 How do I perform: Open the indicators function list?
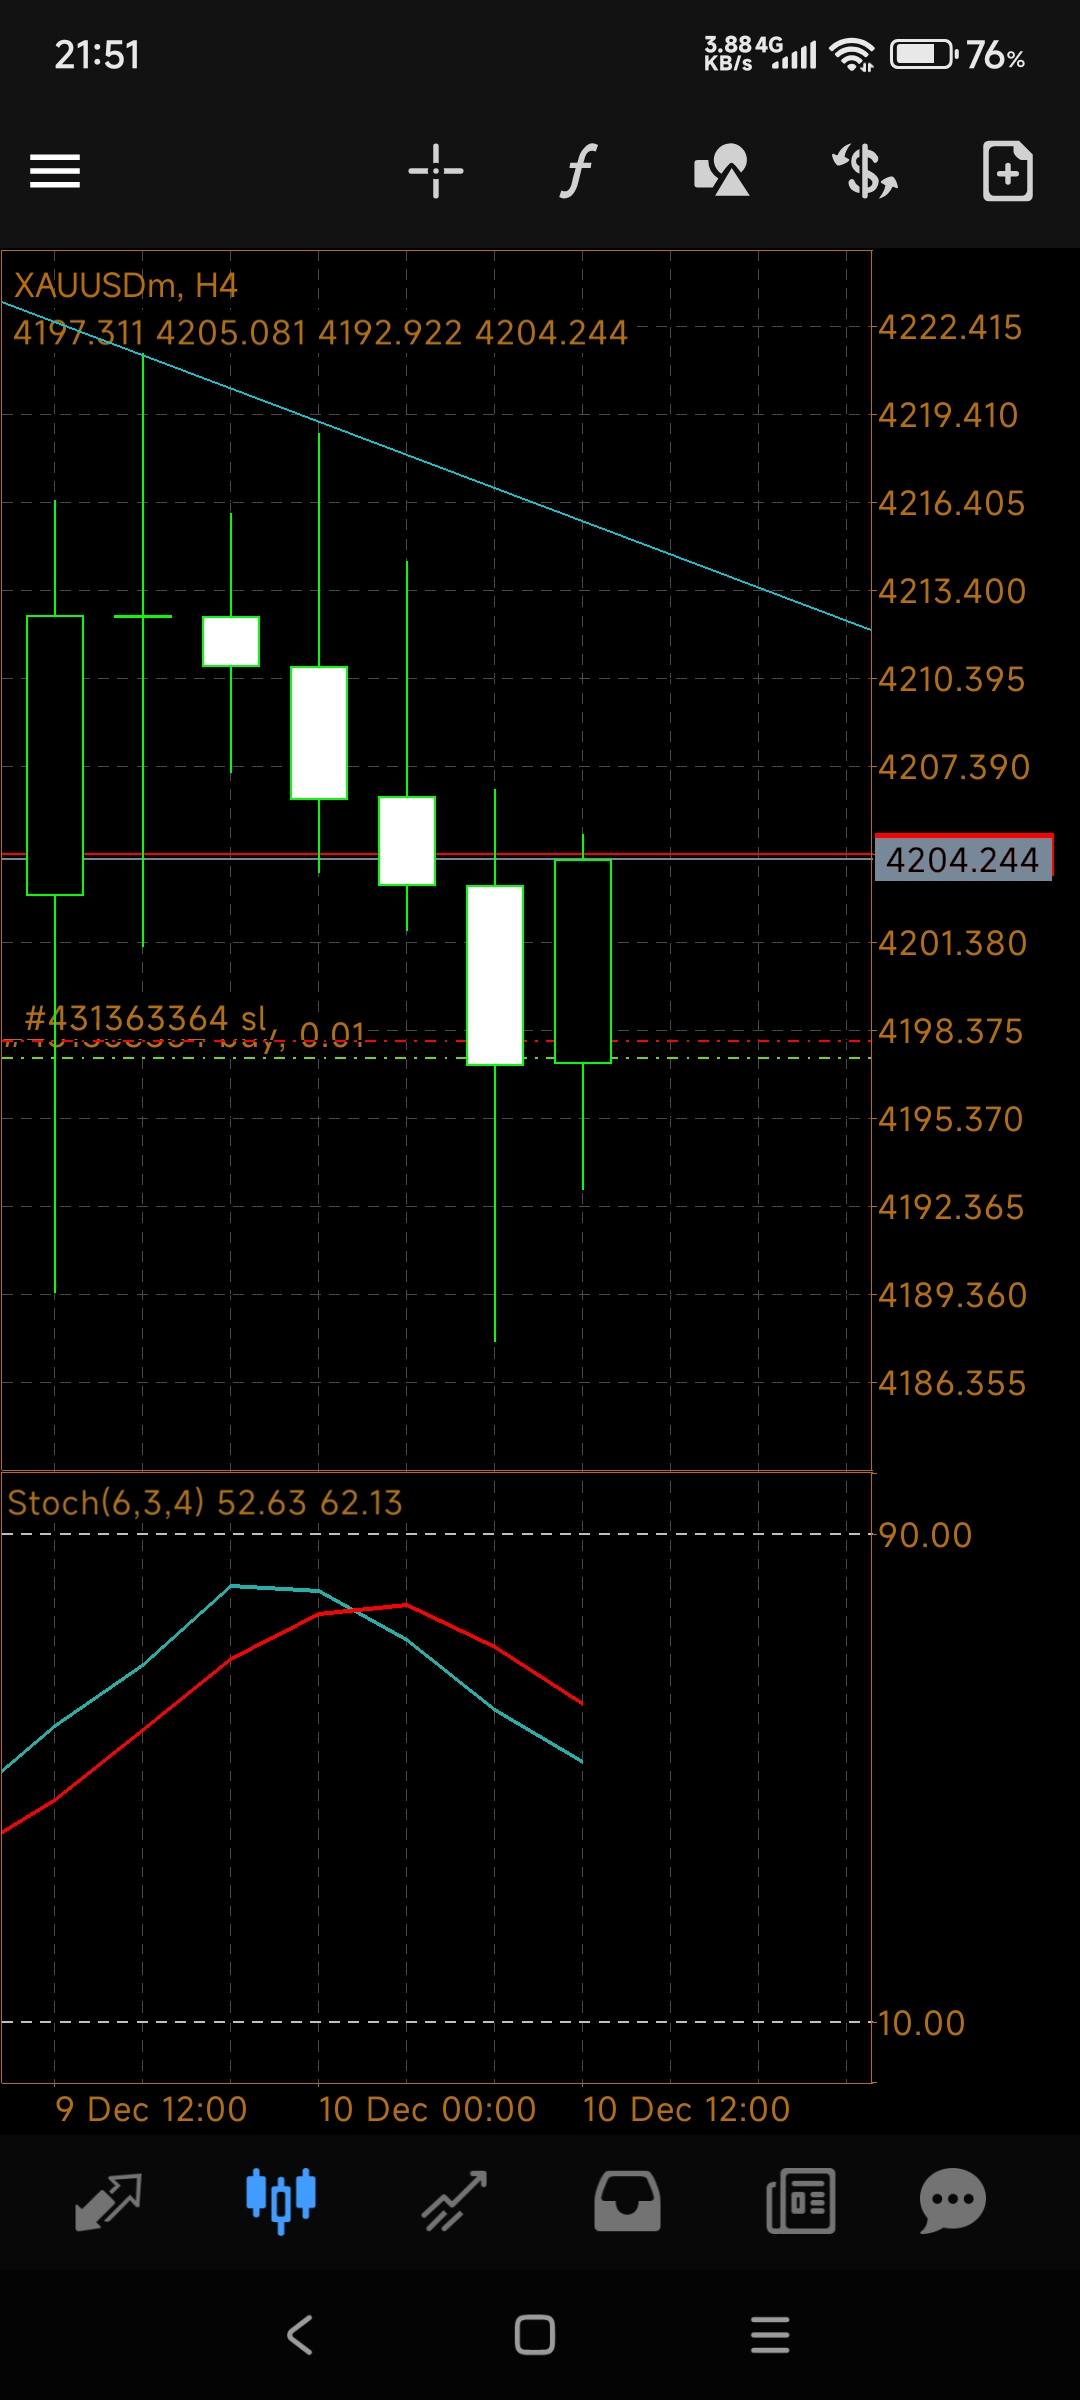tap(578, 171)
